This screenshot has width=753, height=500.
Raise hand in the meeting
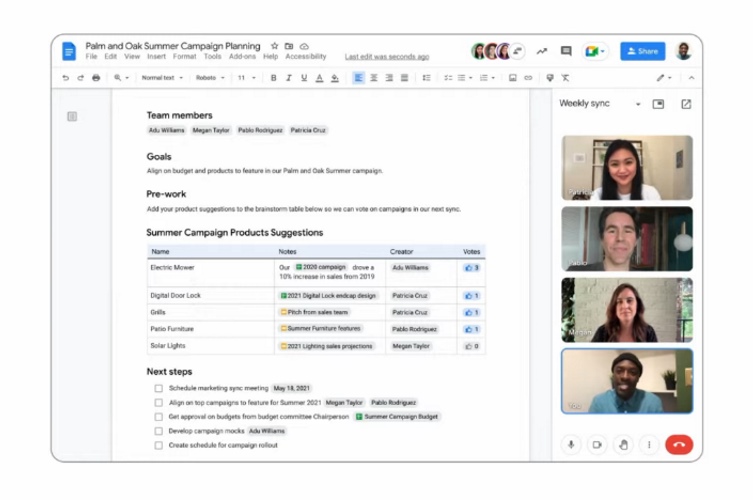click(623, 445)
